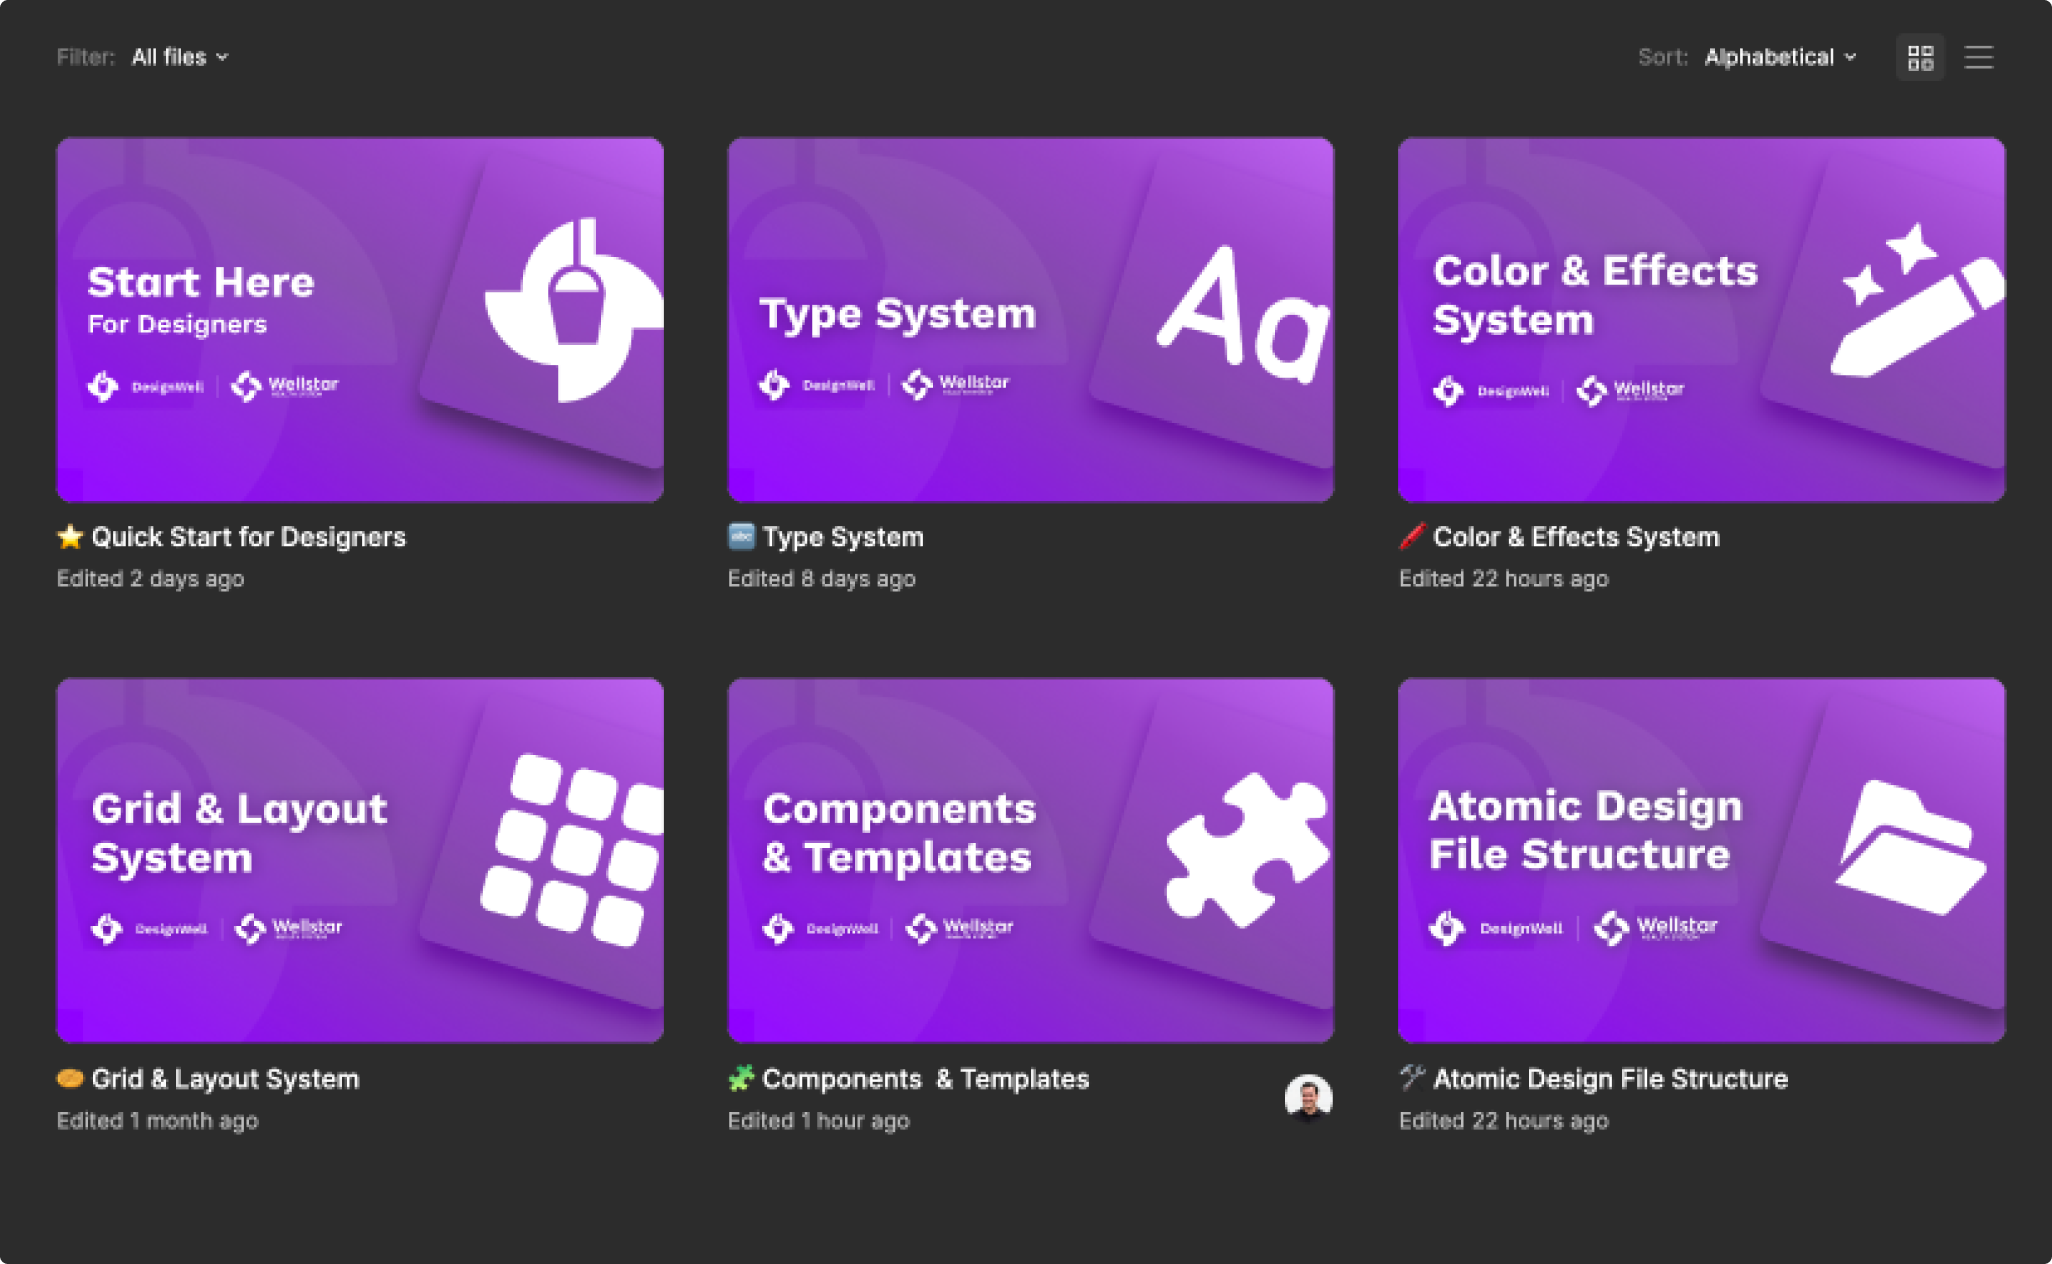Select the Atomic Design File Structure title
The height and width of the screenshot is (1264, 2052).
(1610, 1078)
